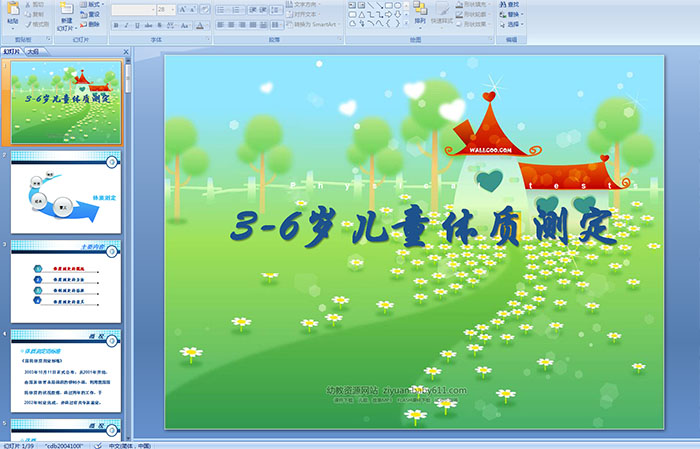The image size is (700, 449).
Task: Click the Find (查找) binoculars icon
Action: point(503,4)
